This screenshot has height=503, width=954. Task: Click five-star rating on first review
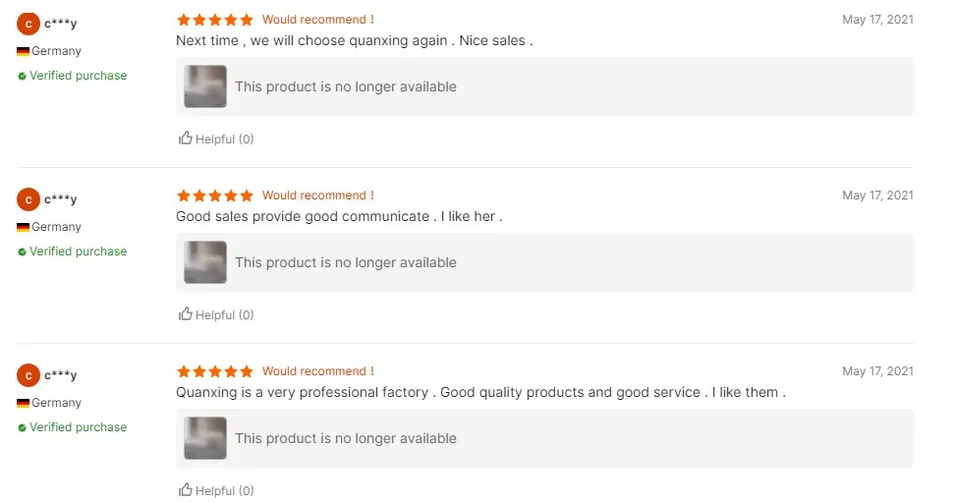[215, 19]
